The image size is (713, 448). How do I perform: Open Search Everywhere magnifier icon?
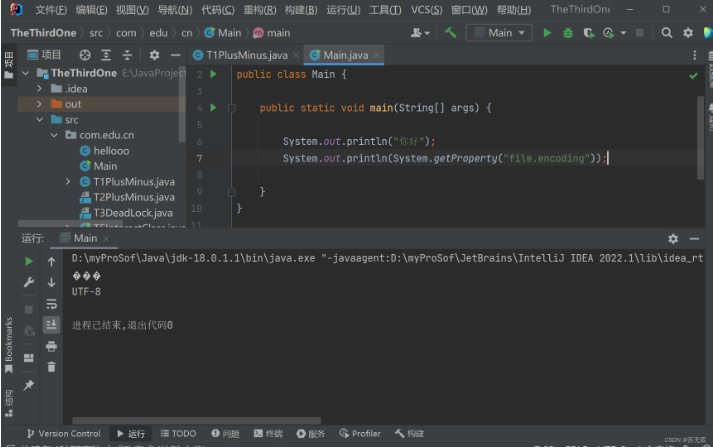click(x=667, y=32)
